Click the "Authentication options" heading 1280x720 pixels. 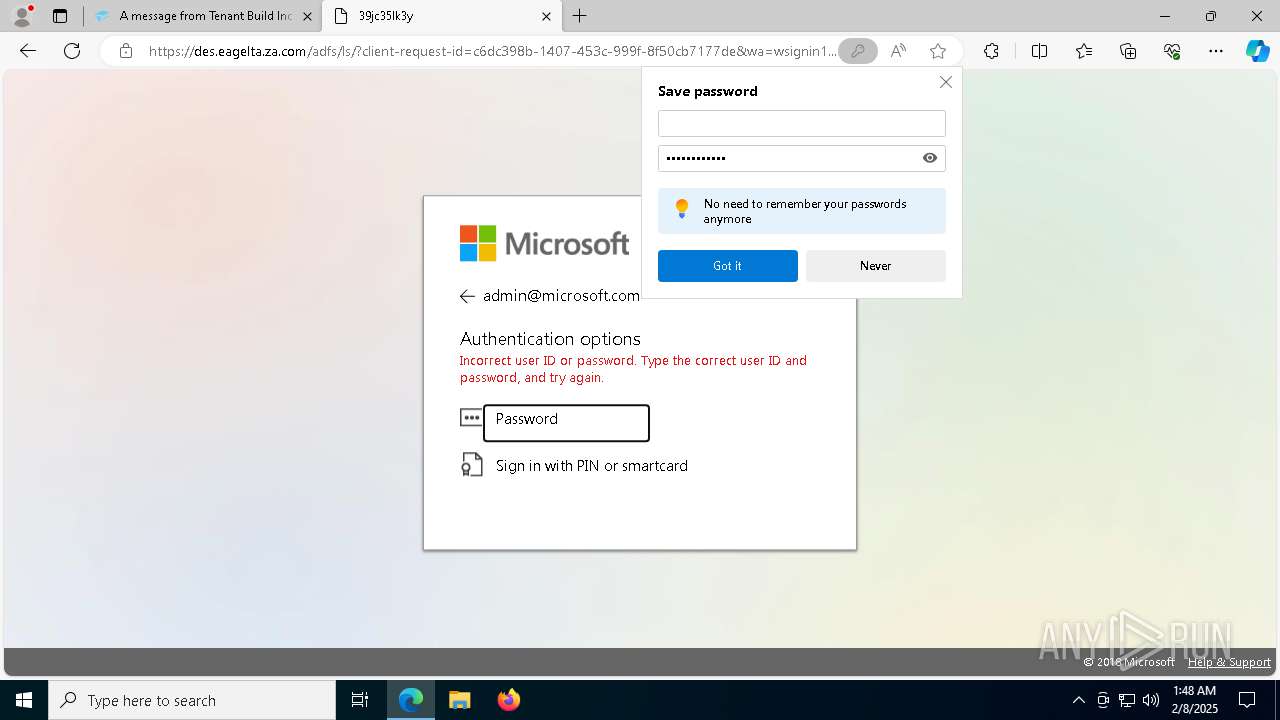click(x=550, y=339)
